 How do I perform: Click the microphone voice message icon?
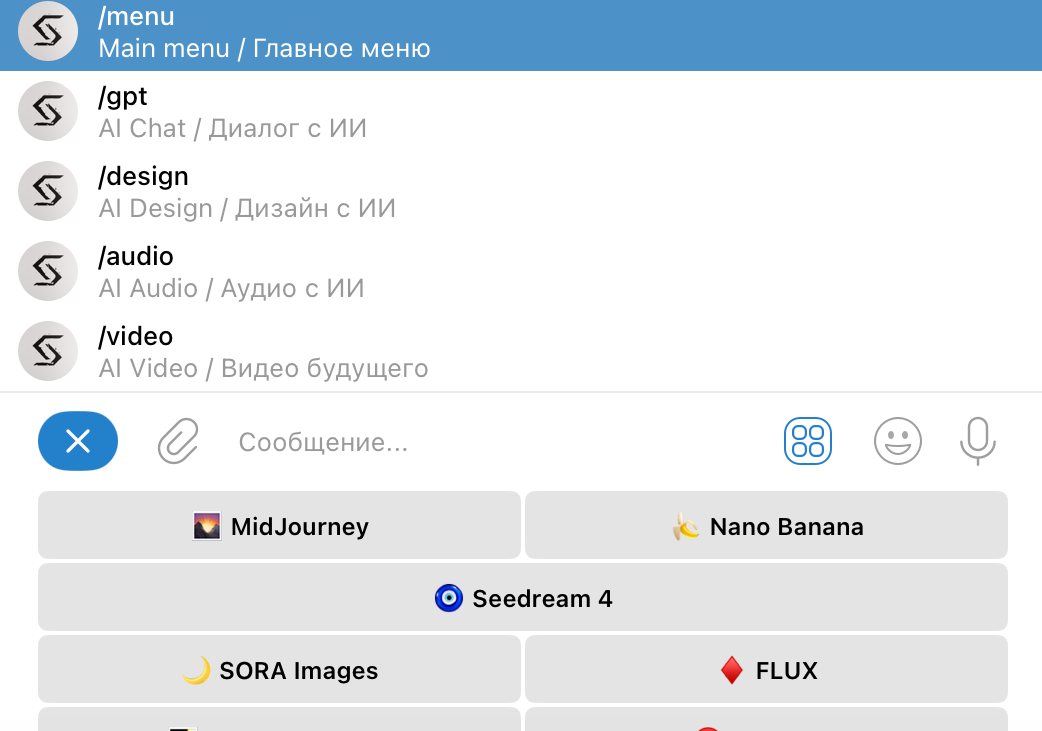point(977,441)
